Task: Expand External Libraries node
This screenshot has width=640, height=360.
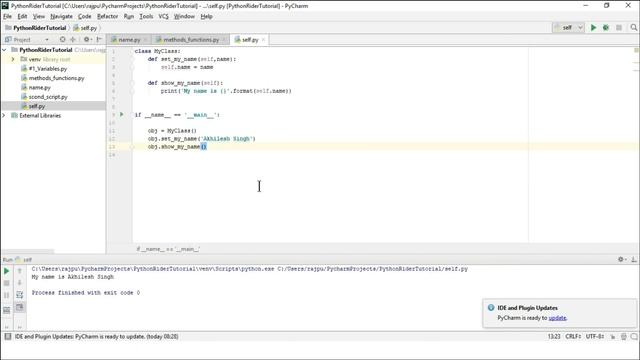Action: [4, 116]
